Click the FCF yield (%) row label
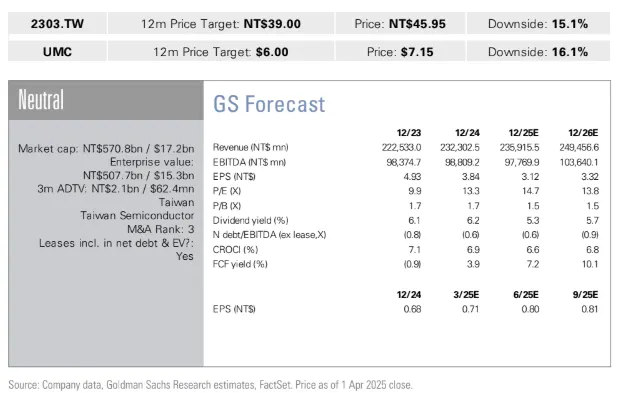This screenshot has width=619, height=394. click(x=240, y=264)
